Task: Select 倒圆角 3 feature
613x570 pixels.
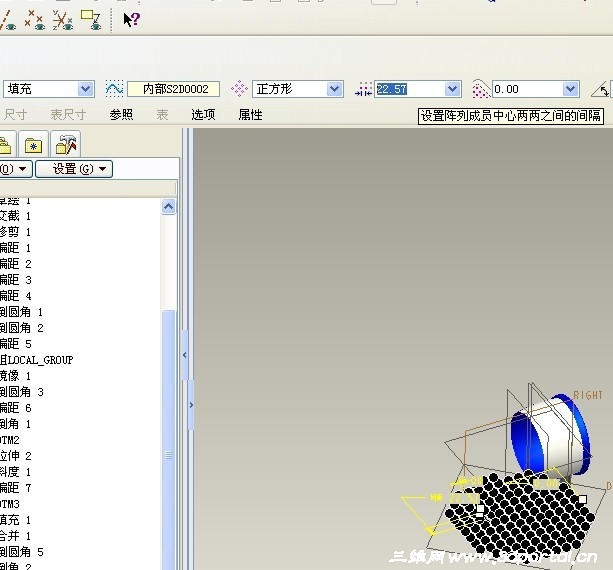Action: 22,392
